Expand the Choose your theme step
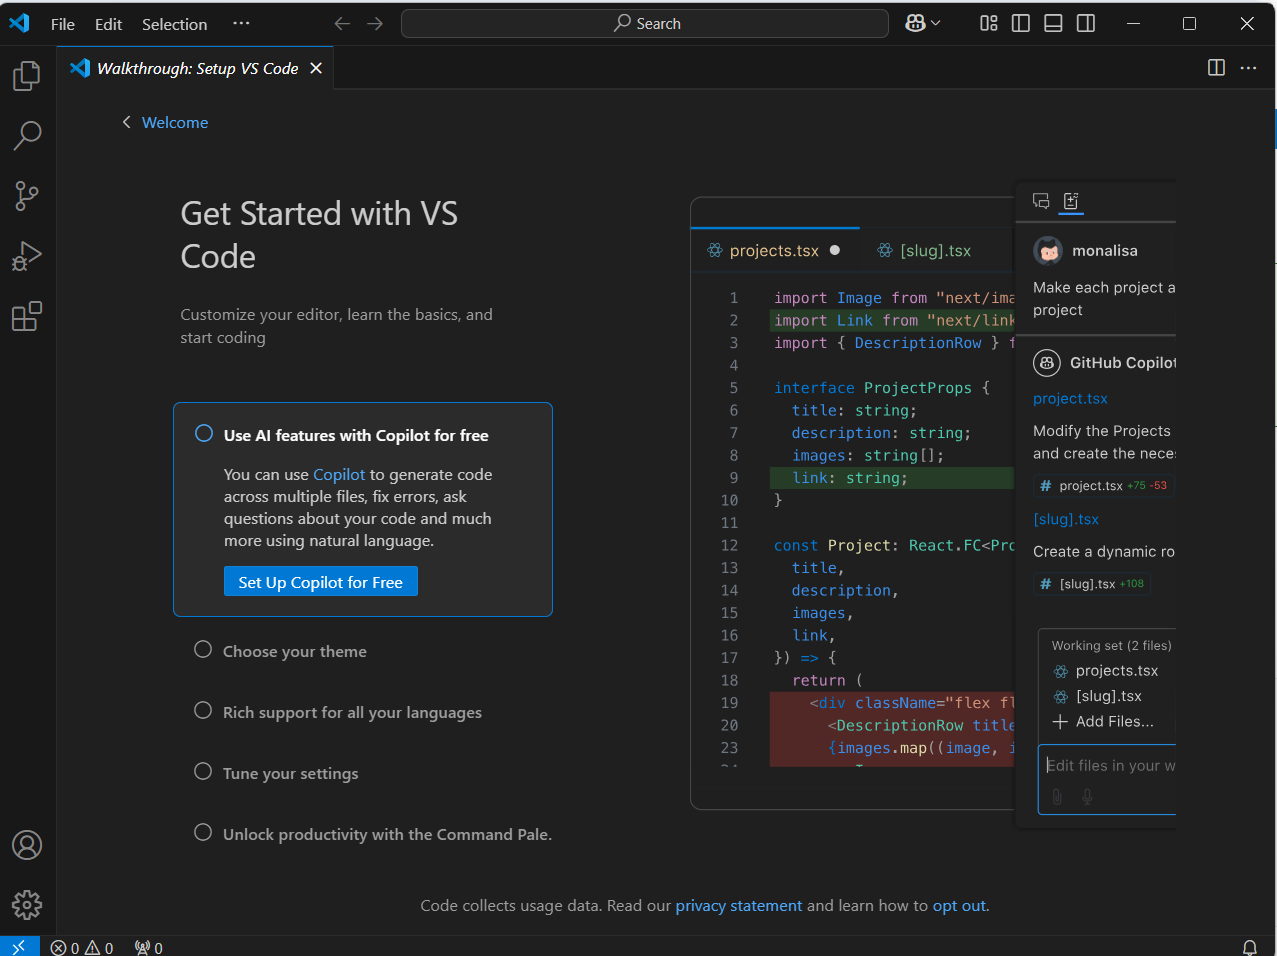This screenshot has width=1277, height=956. point(295,652)
